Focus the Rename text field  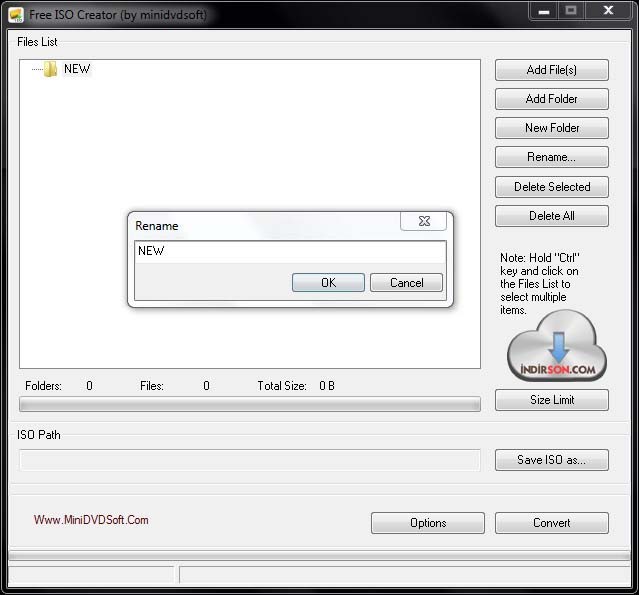(291, 251)
